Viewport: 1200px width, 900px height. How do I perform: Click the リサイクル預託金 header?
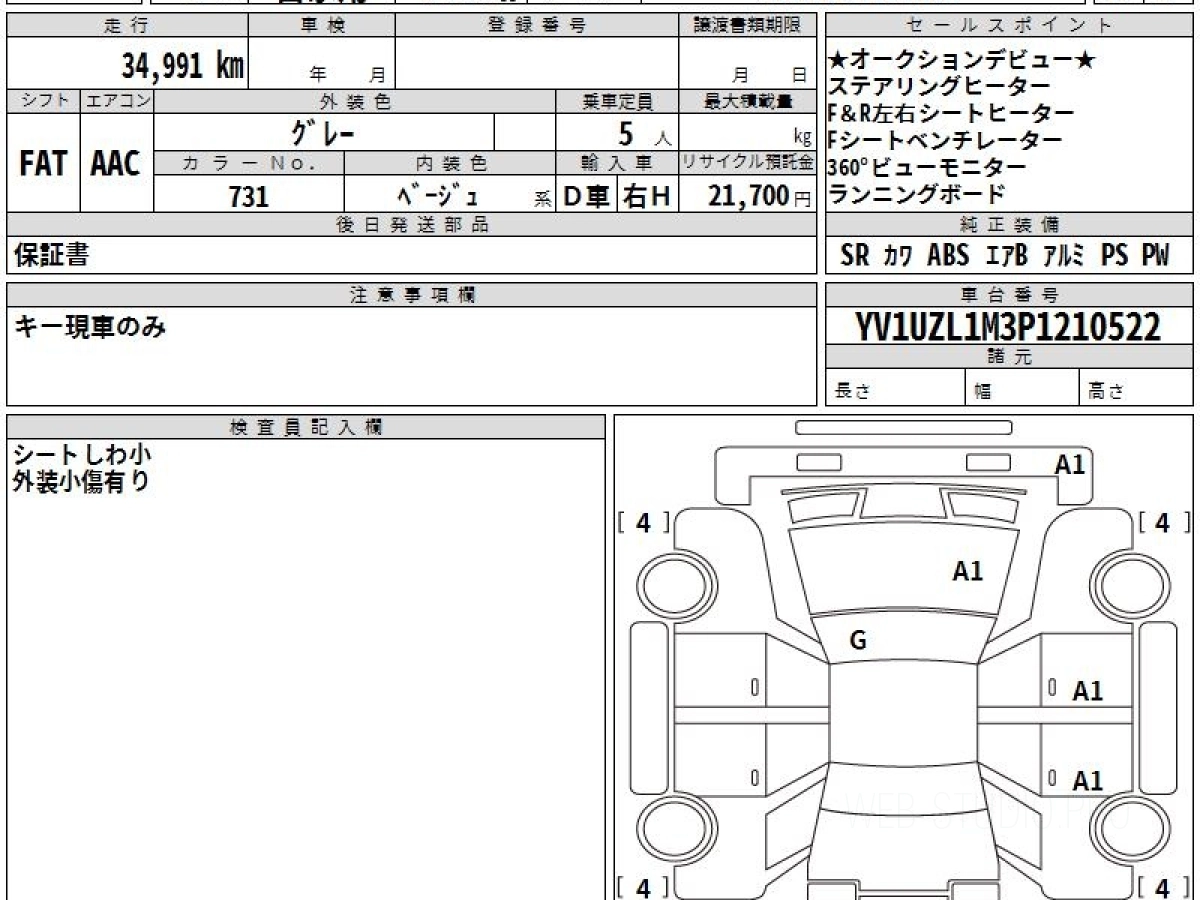click(747, 163)
